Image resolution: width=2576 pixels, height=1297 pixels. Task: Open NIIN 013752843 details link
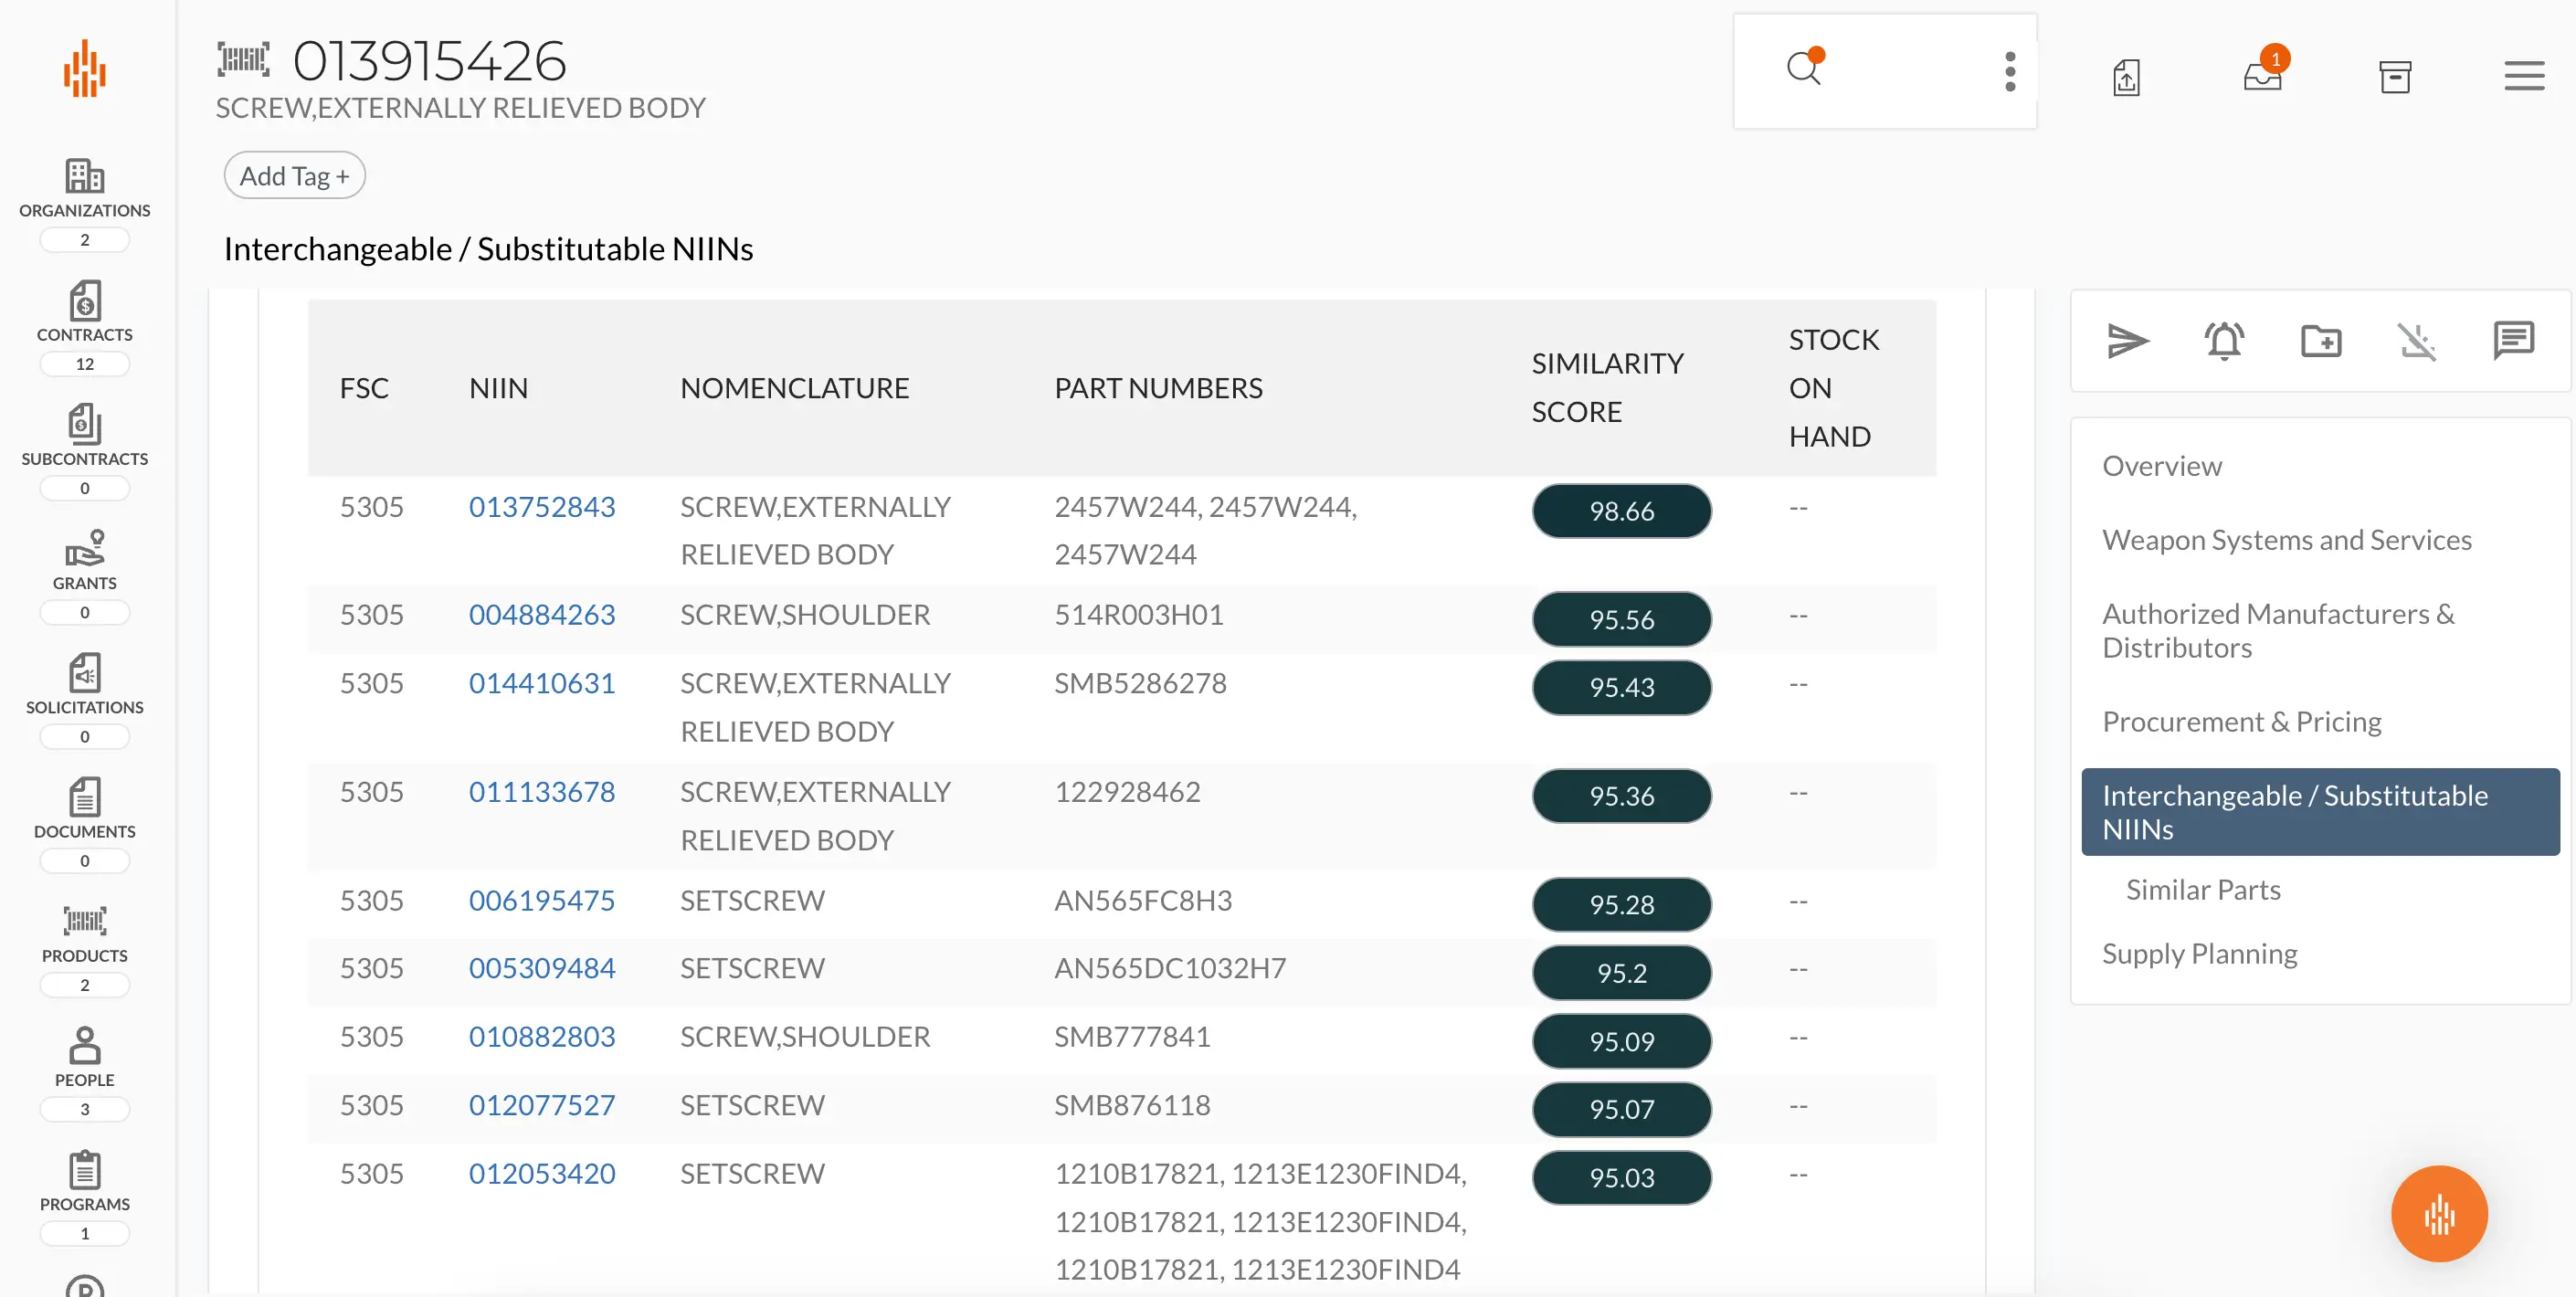point(541,506)
